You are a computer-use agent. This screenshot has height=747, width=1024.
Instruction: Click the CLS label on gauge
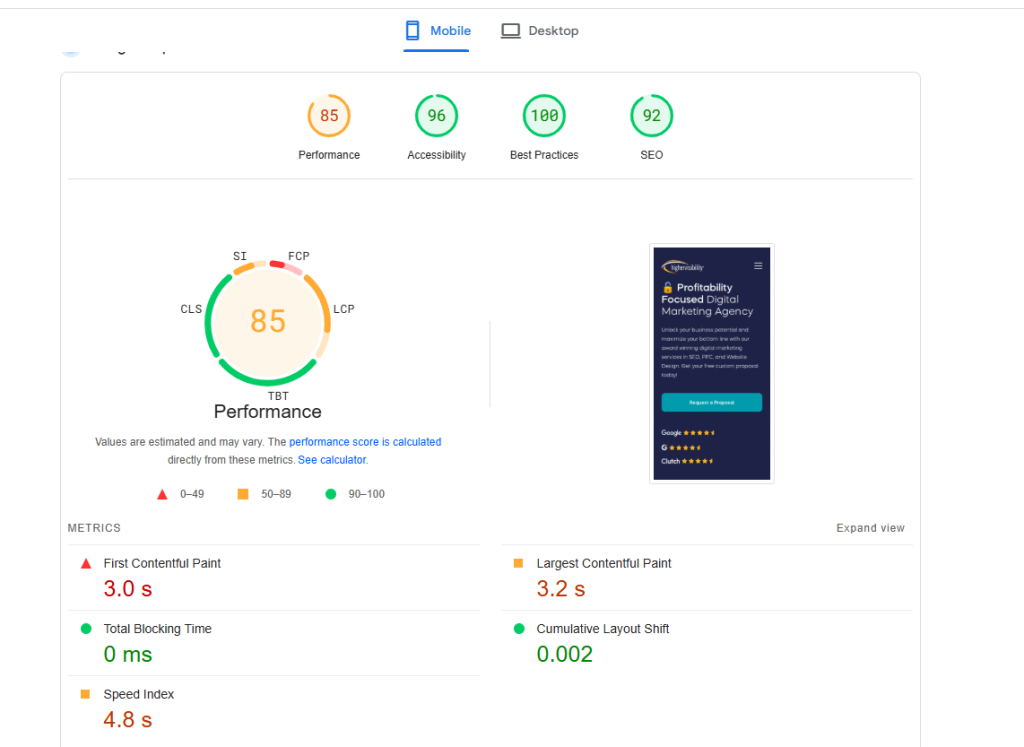coord(191,309)
